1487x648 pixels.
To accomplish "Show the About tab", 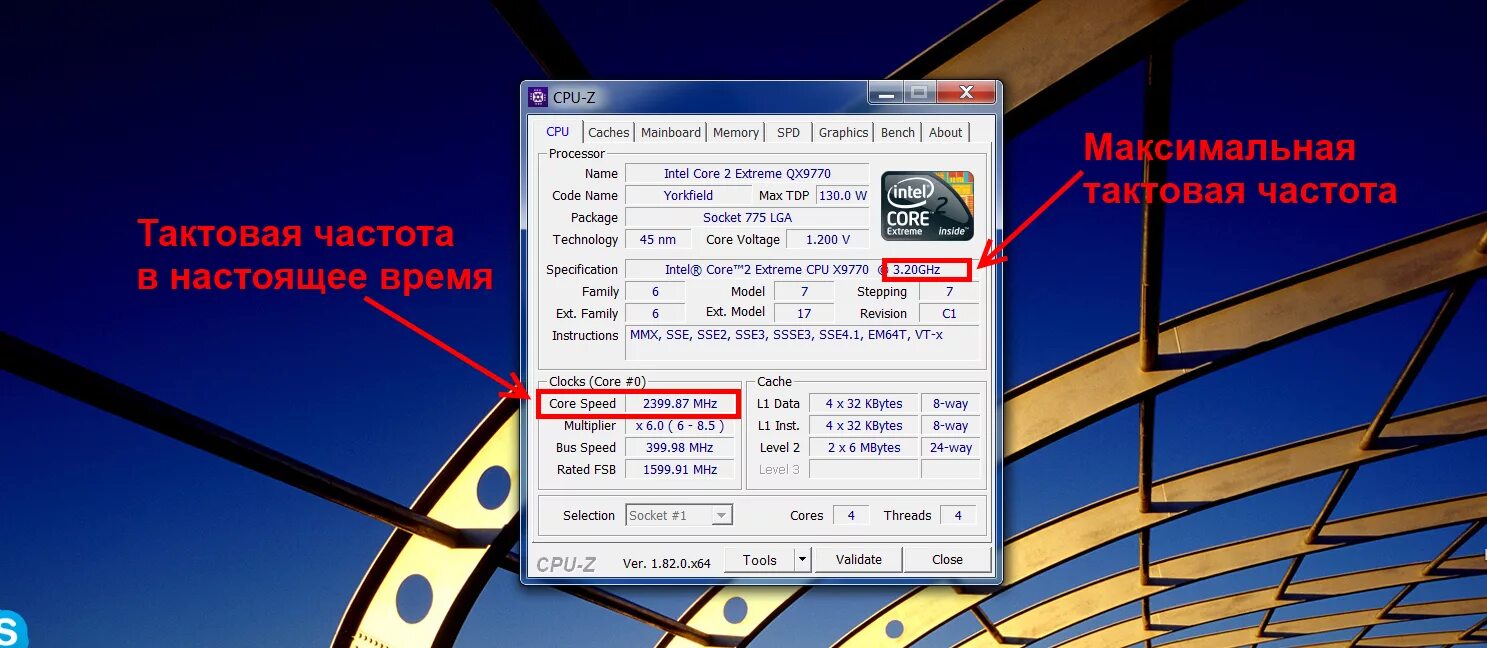I will (945, 132).
